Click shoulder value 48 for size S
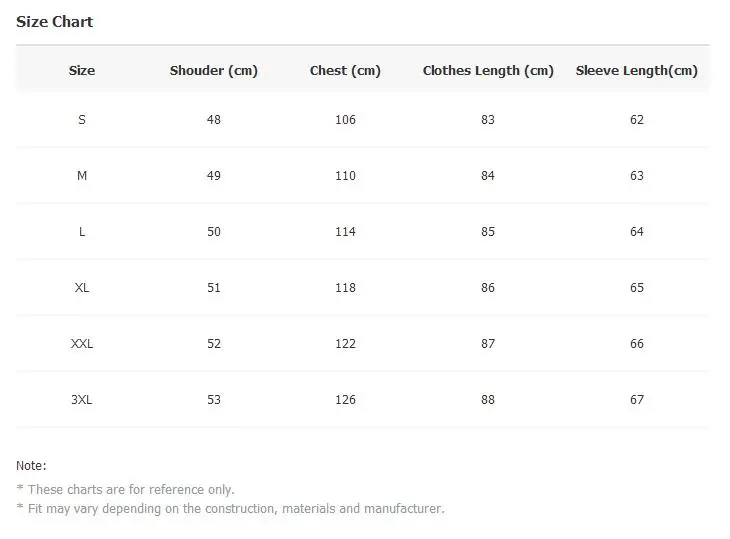 coord(214,120)
